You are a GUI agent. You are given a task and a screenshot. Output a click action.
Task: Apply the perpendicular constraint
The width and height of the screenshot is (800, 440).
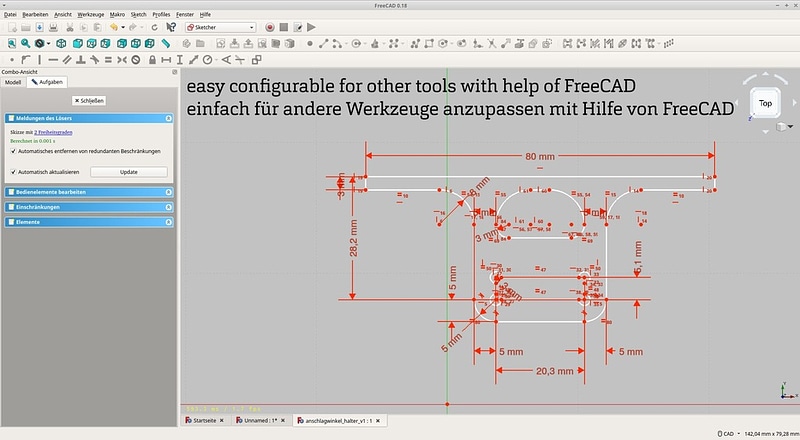tap(81, 60)
